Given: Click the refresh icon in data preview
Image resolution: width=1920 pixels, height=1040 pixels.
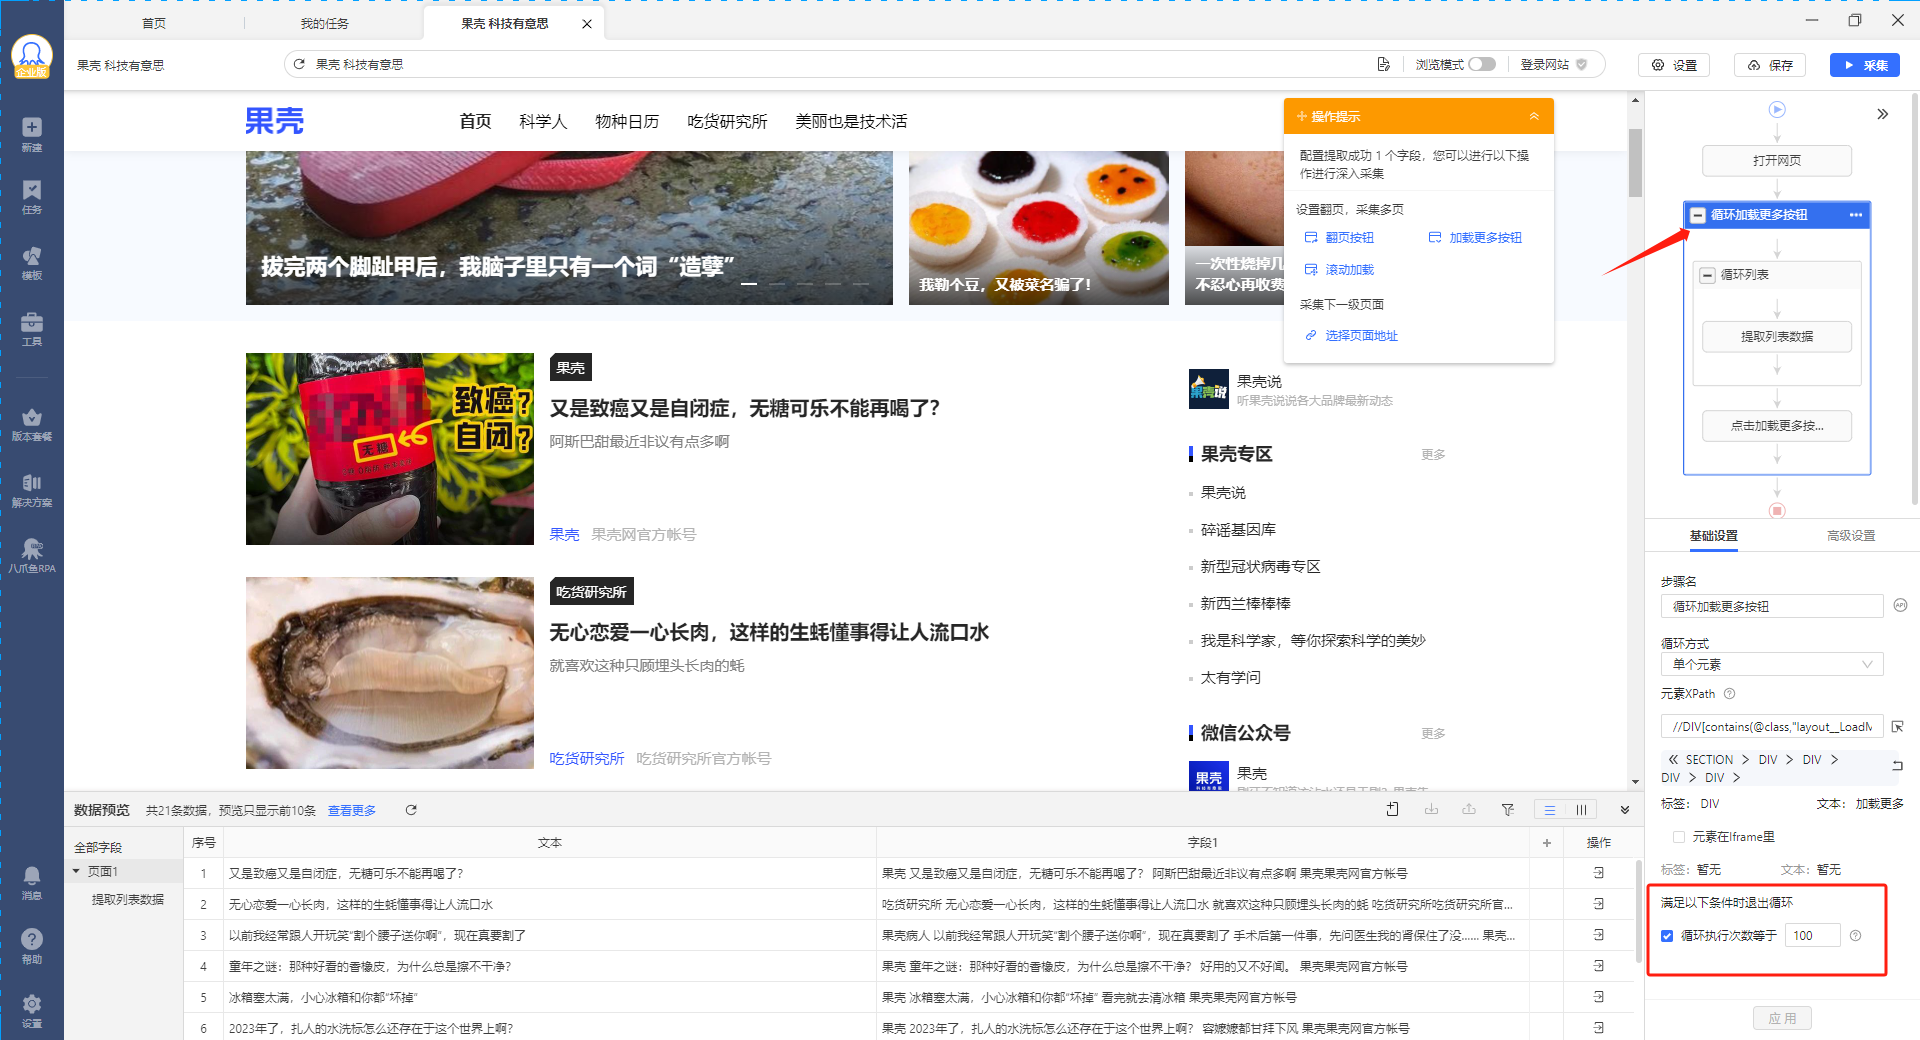Looking at the screenshot, I should (411, 810).
